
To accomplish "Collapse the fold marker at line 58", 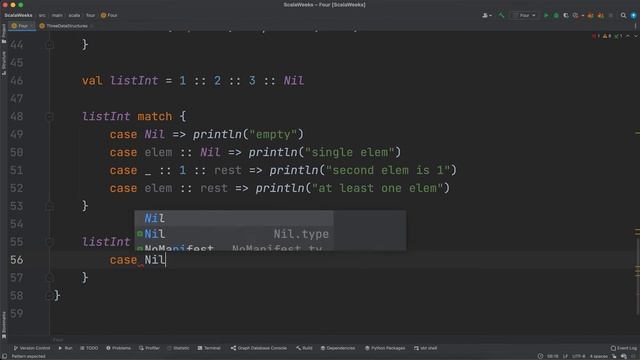I will click(x=49, y=296).
